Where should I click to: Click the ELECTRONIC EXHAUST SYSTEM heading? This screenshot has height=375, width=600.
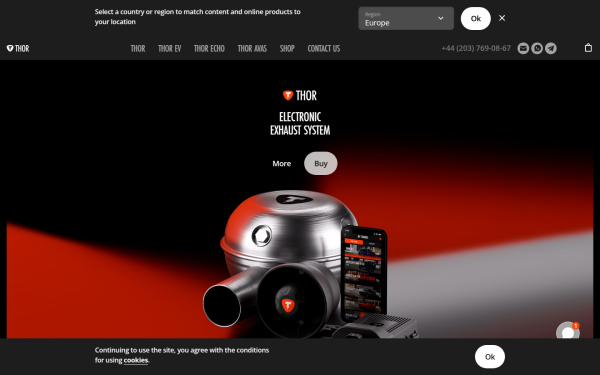coord(300,124)
